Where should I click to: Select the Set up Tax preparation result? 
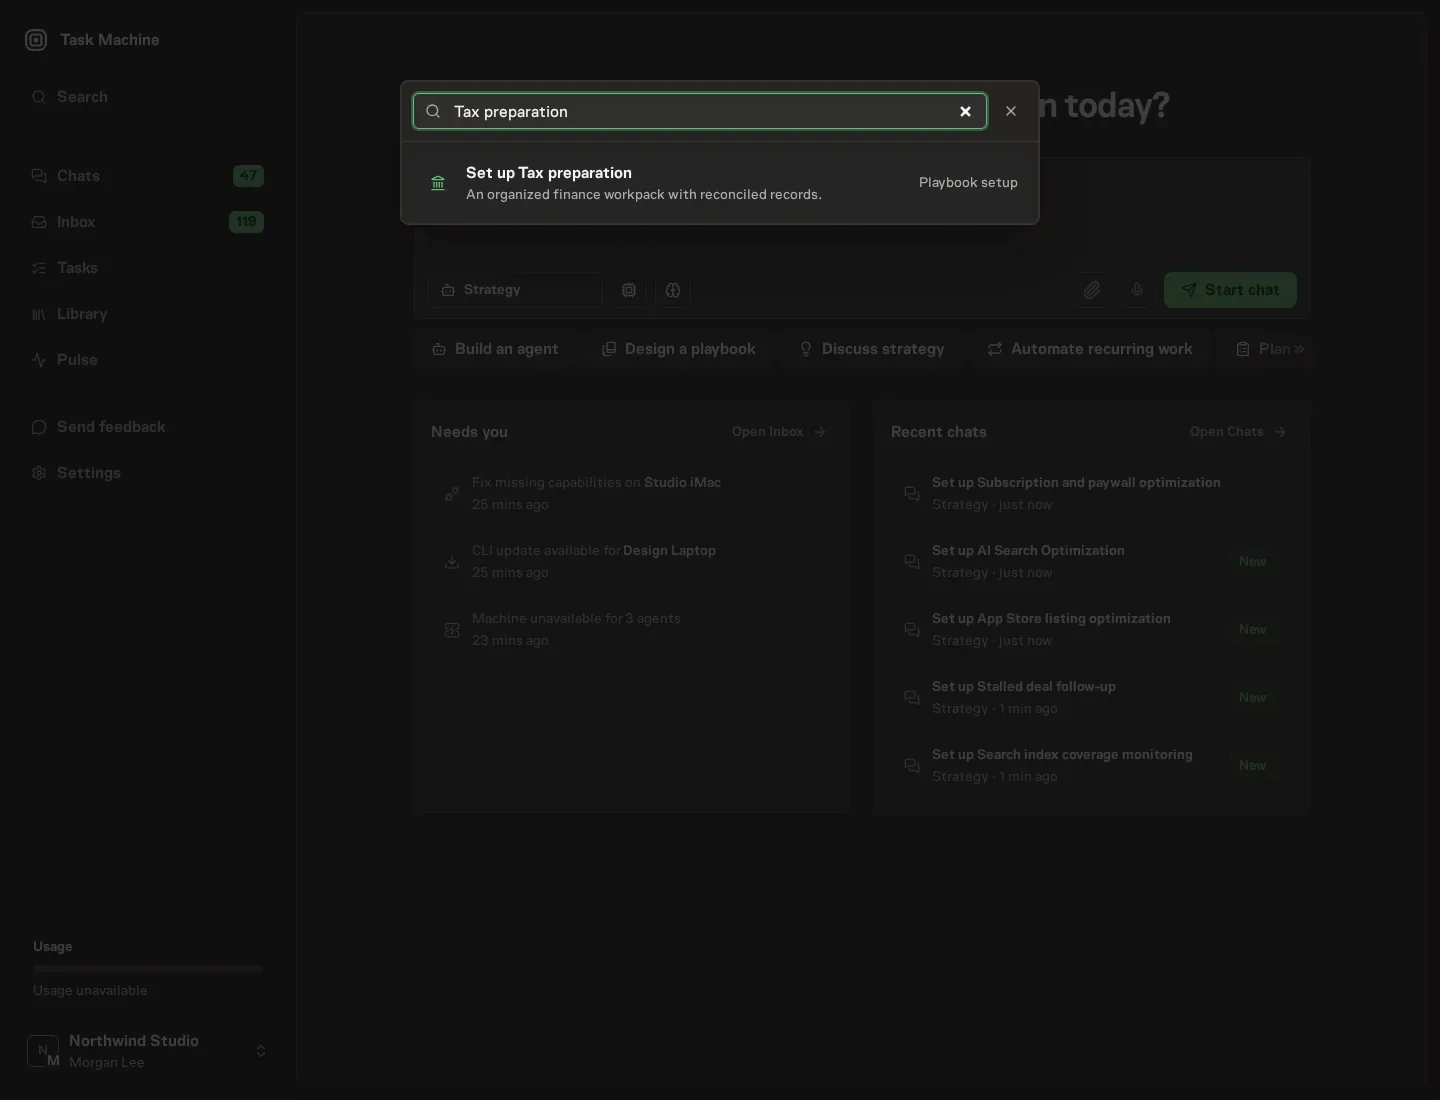pyautogui.click(x=720, y=183)
